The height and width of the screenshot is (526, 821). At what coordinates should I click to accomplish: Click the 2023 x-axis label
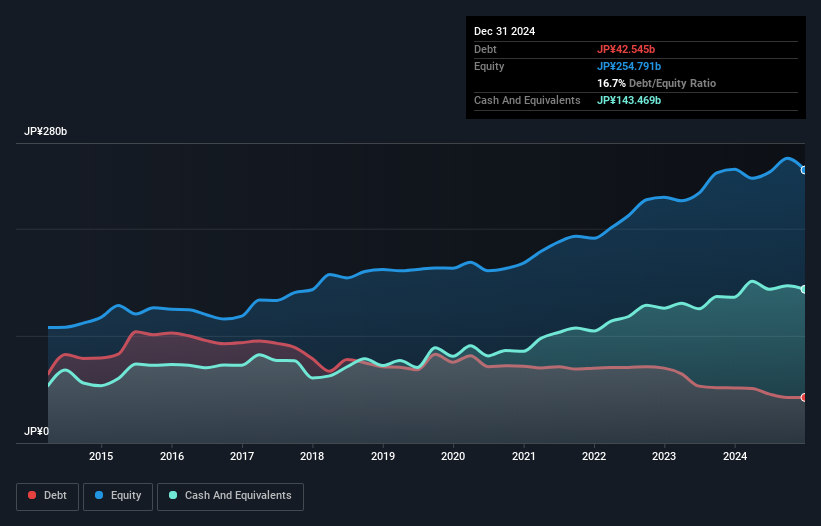click(664, 456)
